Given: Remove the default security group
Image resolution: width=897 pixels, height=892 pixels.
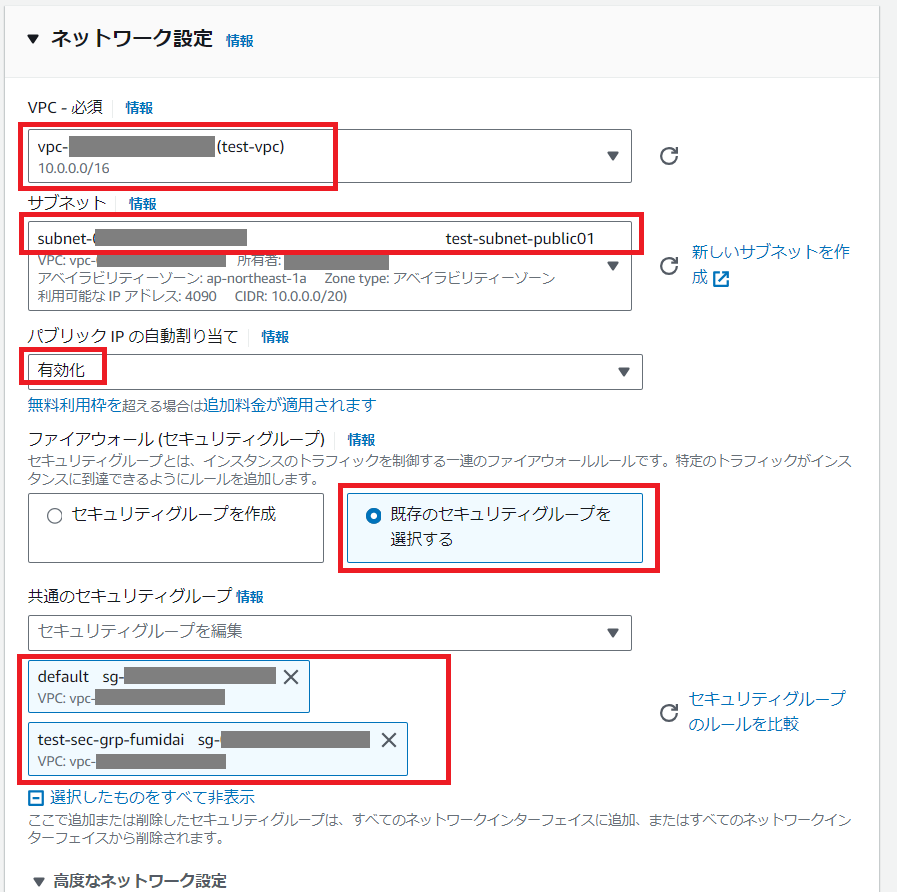Looking at the screenshot, I should [x=291, y=677].
